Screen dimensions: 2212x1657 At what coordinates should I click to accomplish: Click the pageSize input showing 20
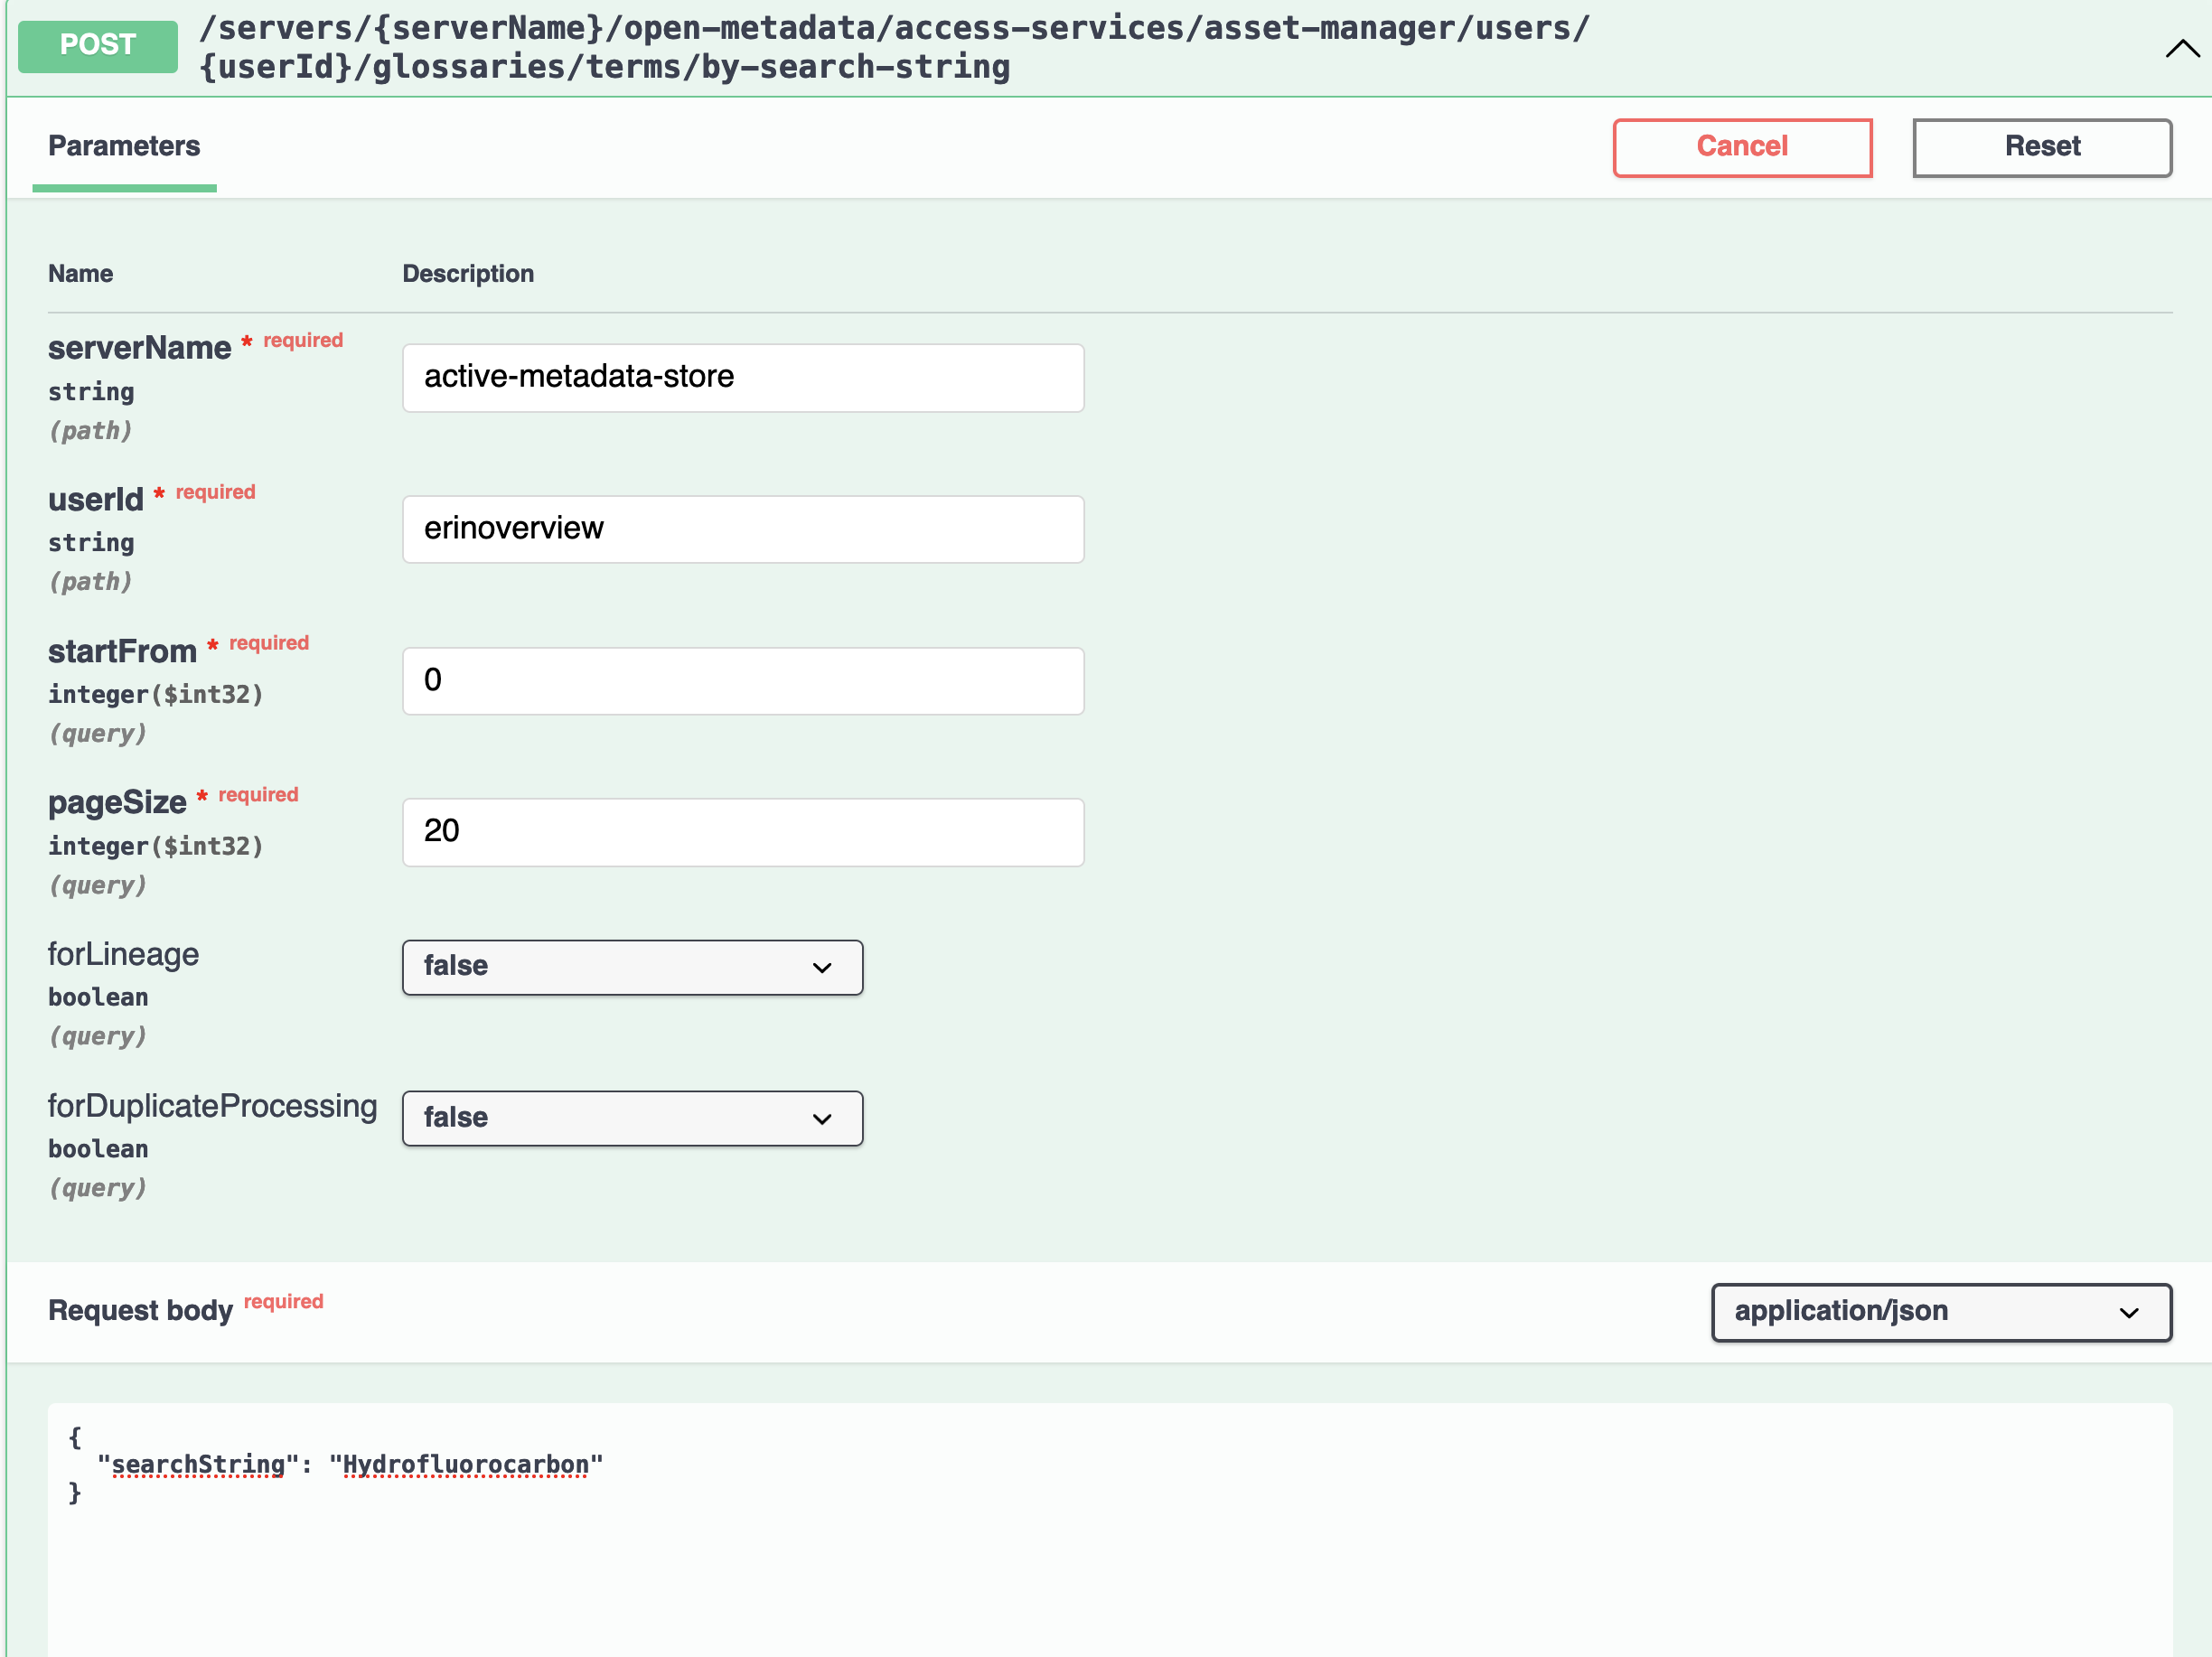coord(742,831)
